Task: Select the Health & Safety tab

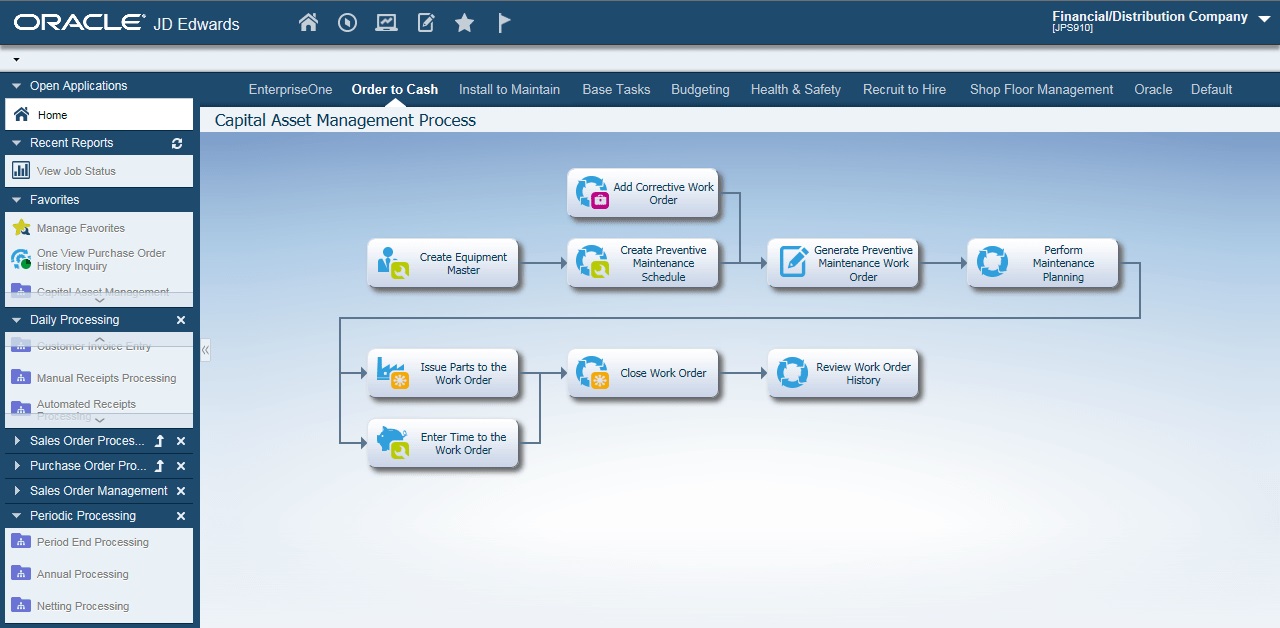Action: 796,89
